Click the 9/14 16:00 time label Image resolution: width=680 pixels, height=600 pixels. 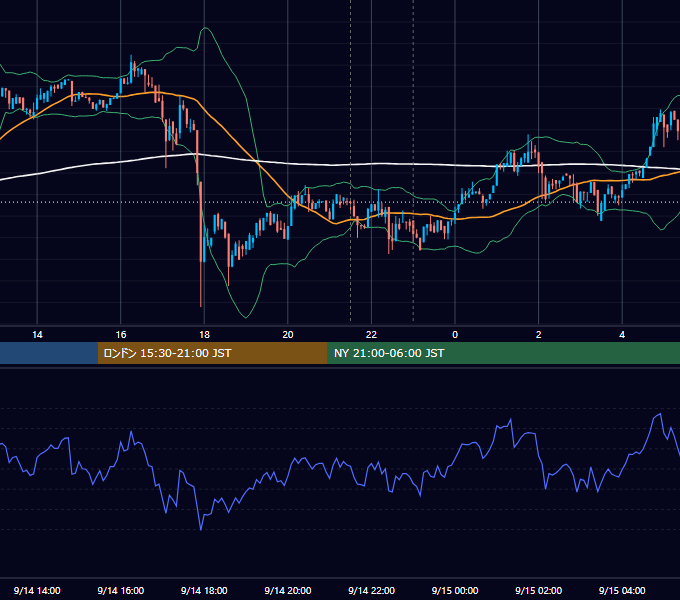pyautogui.click(x=121, y=590)
